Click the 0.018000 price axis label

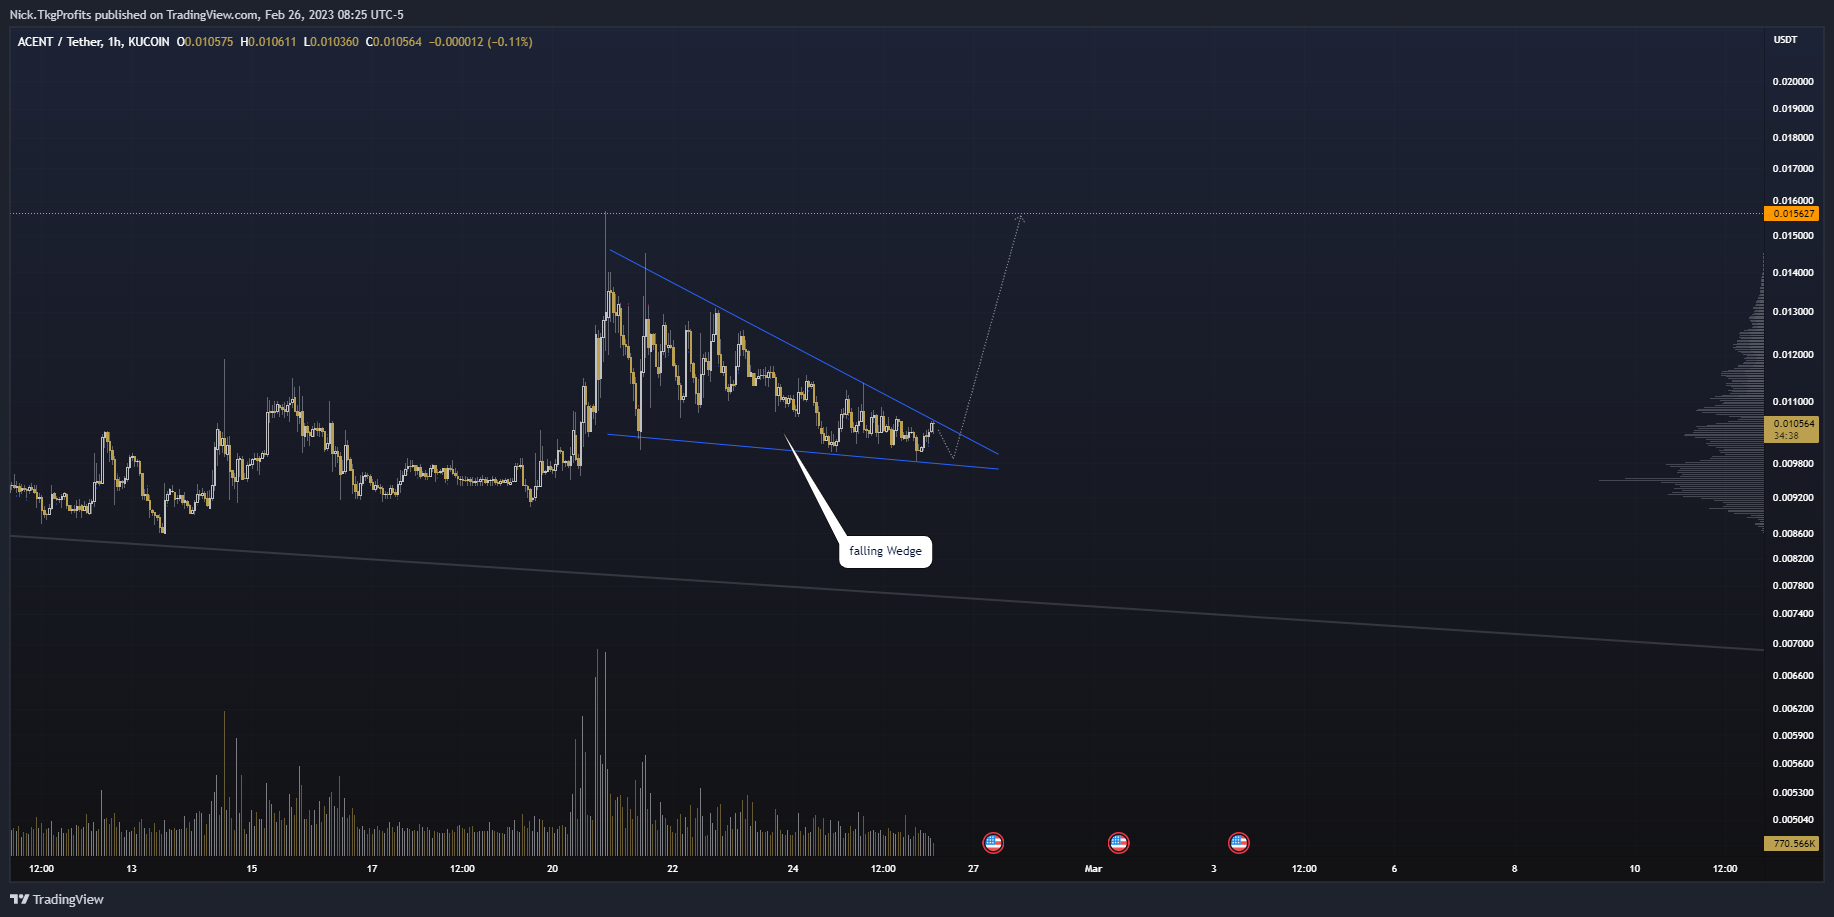coord(1793,138)
